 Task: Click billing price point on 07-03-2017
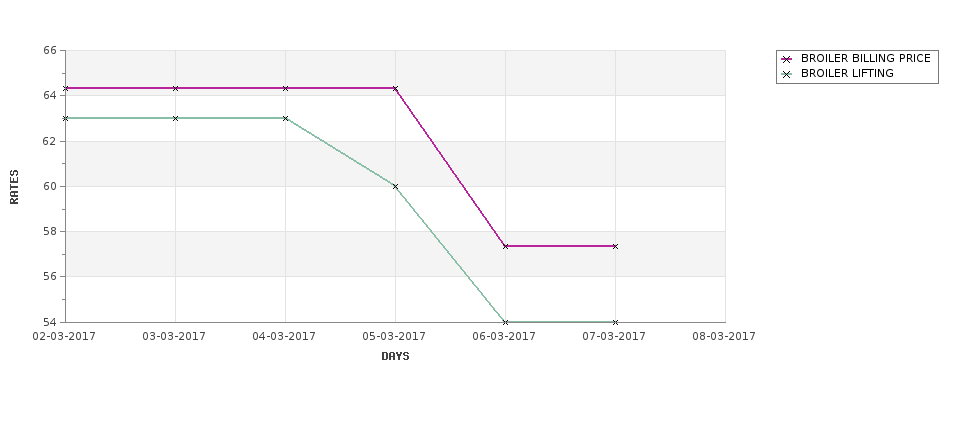(616, 246)
